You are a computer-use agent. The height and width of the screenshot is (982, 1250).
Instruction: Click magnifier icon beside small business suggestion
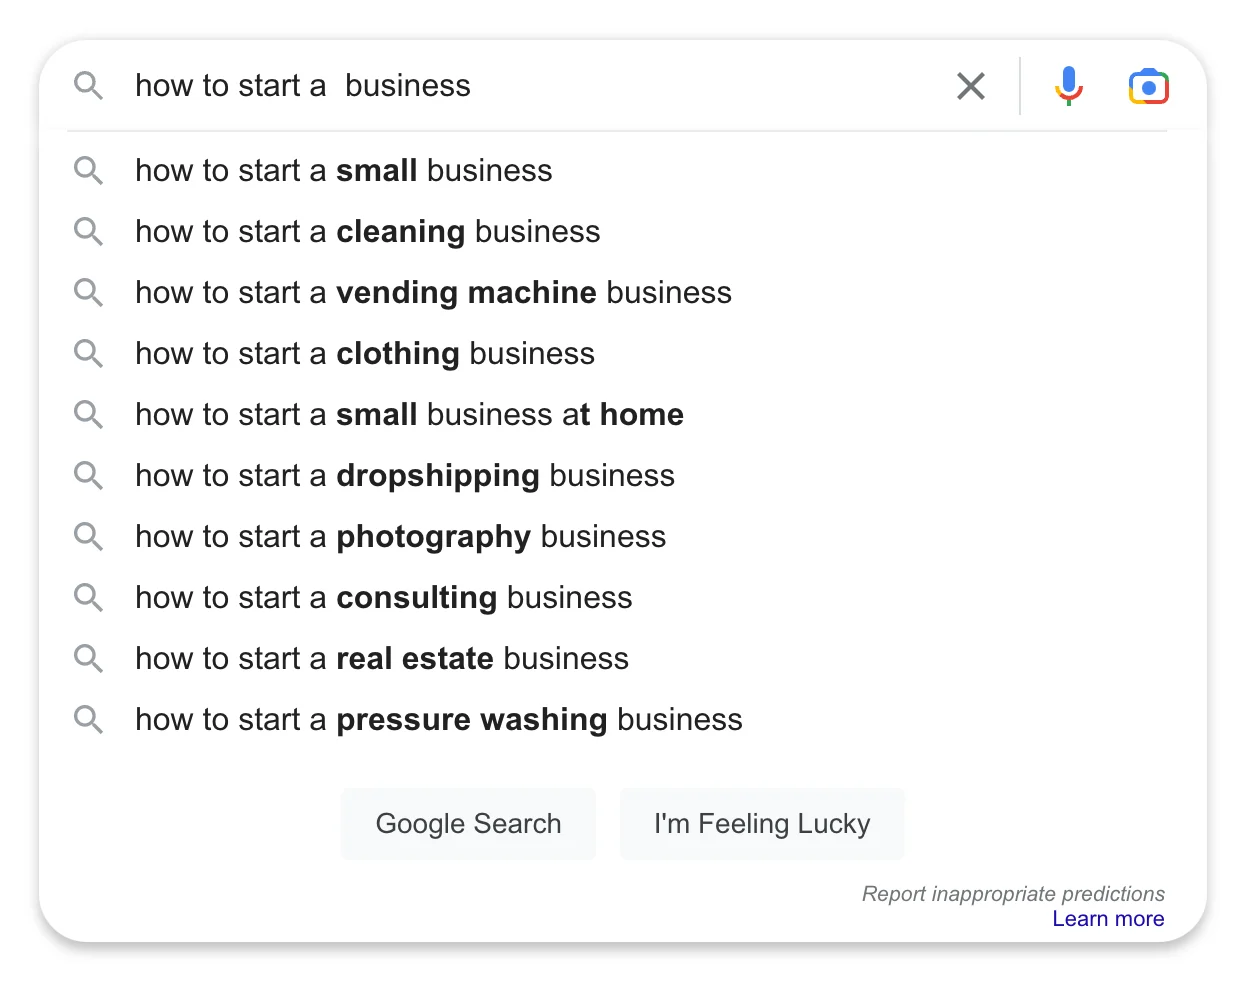pyautogui.click(x=88, y=171)
